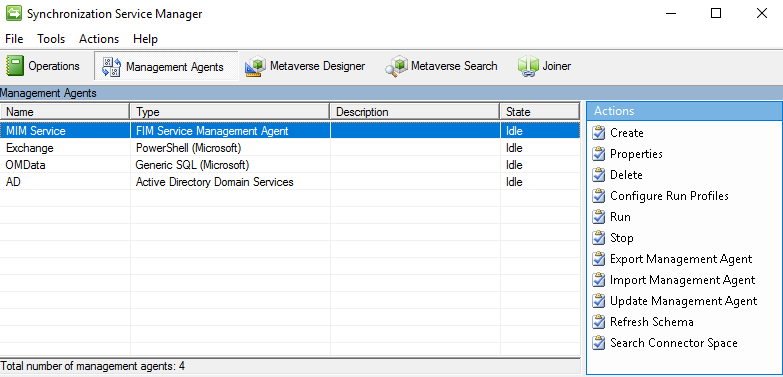Click the Delete action link
783x377 pixels.
pos(626,175)
